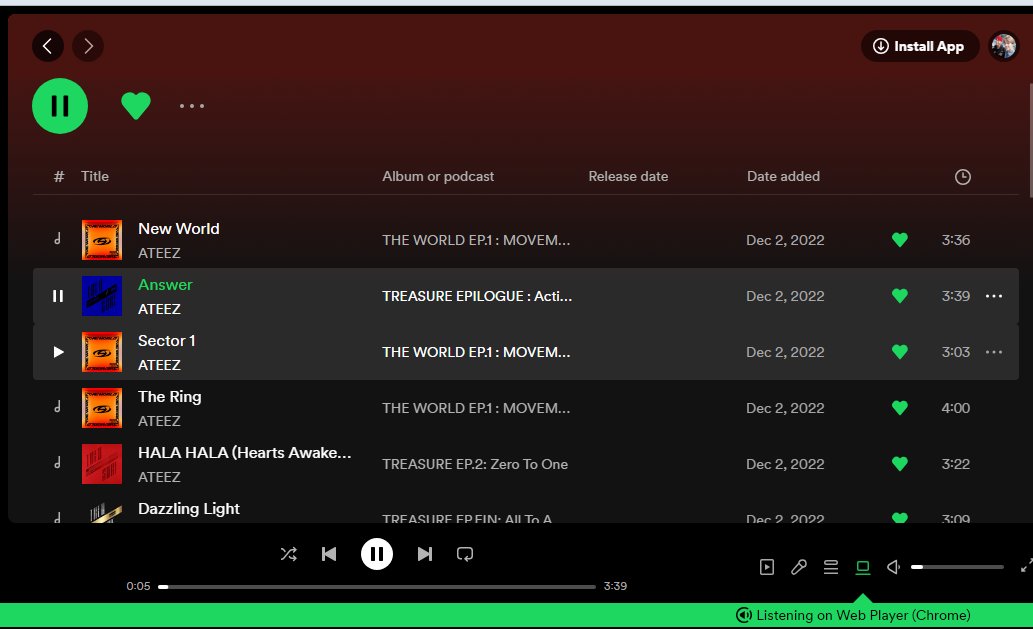Open Now Playing view icon
The height and width of the screenshot is (629, 1033).
767,567
